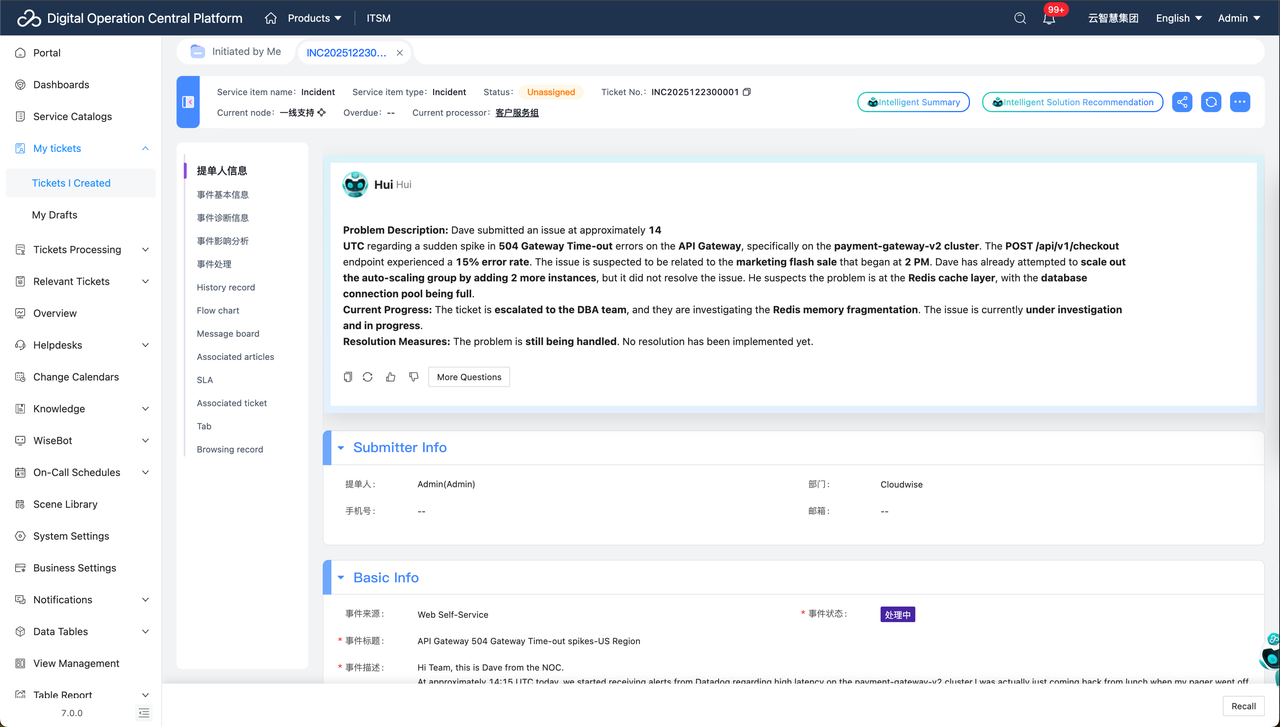Click the Intelligent Summary button
Image resolution: width=1280 pixels, height=727 pixels.
pyautogui.click(x=913, y=101)
